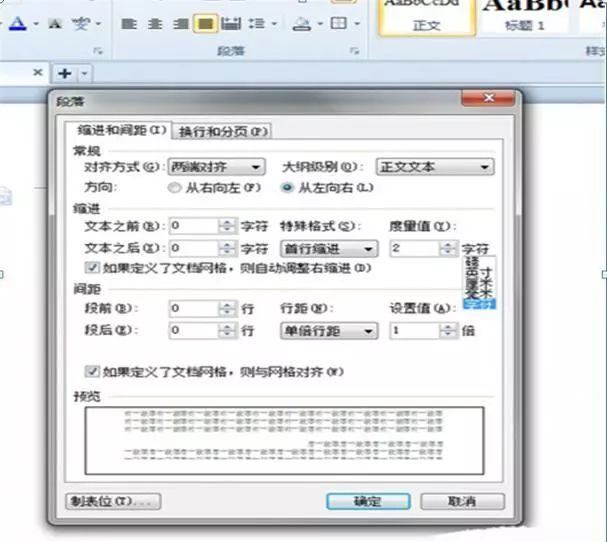
Task: Toggle the highlighted justify alignment icon
Action: (205, 24)
